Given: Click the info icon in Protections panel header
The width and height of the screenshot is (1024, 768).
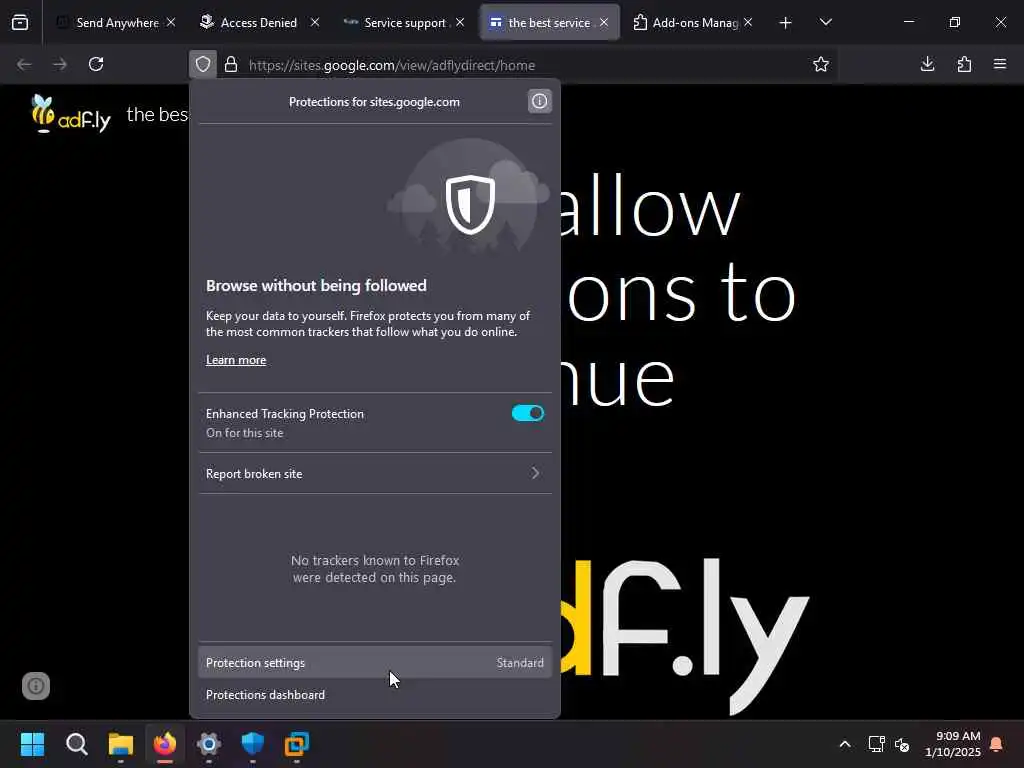Looking at the screenshot, I should [539, 101].
